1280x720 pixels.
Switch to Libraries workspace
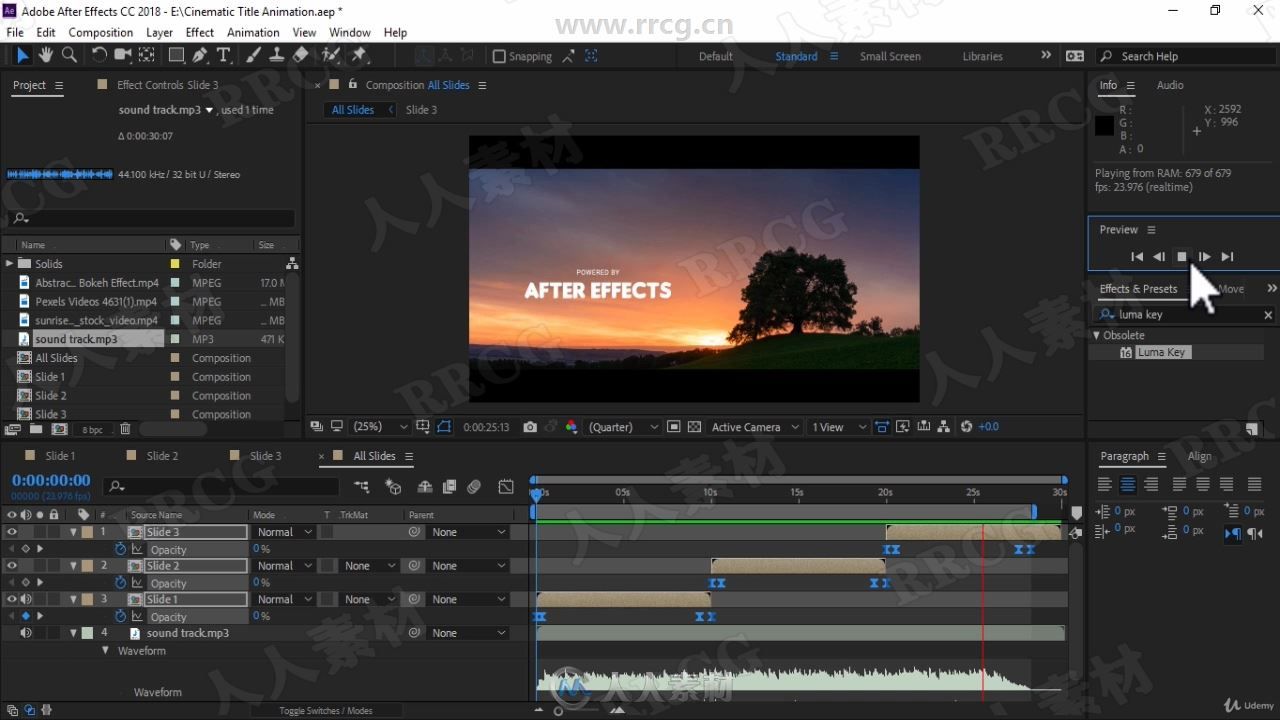pyautogui.click(x=982, y=56)
